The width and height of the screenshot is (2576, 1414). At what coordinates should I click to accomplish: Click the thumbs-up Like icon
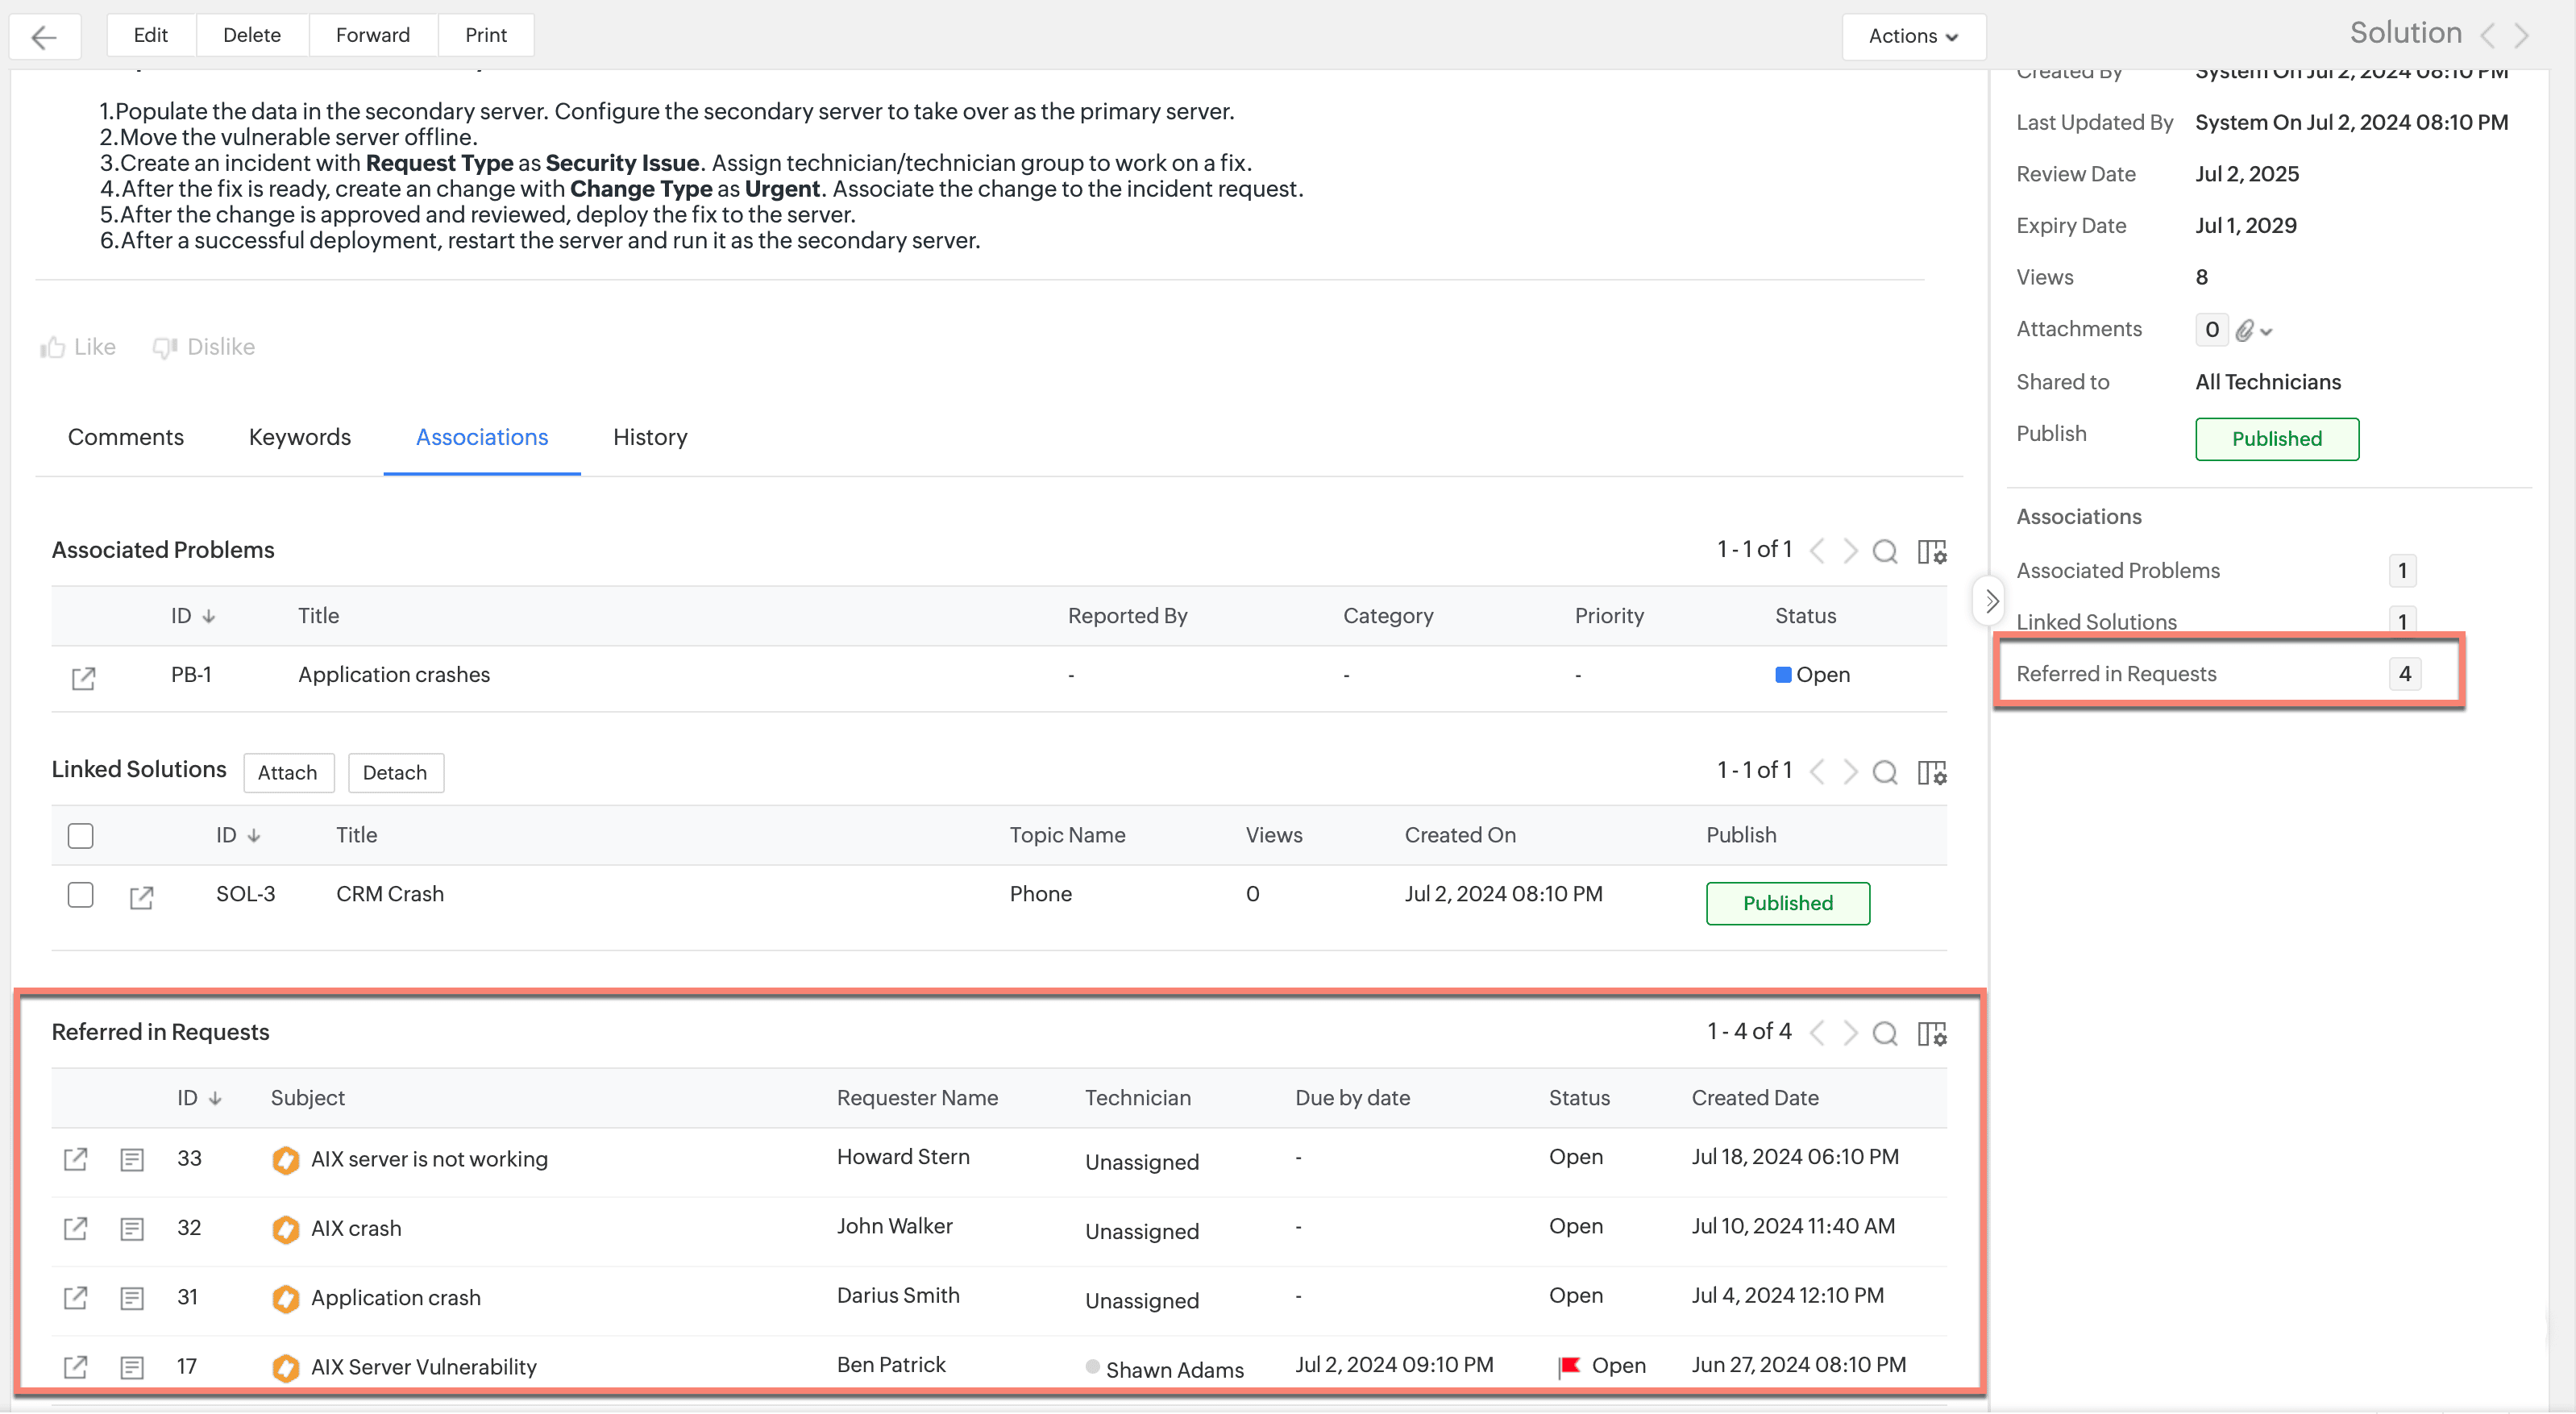click(x=52, y=347)
